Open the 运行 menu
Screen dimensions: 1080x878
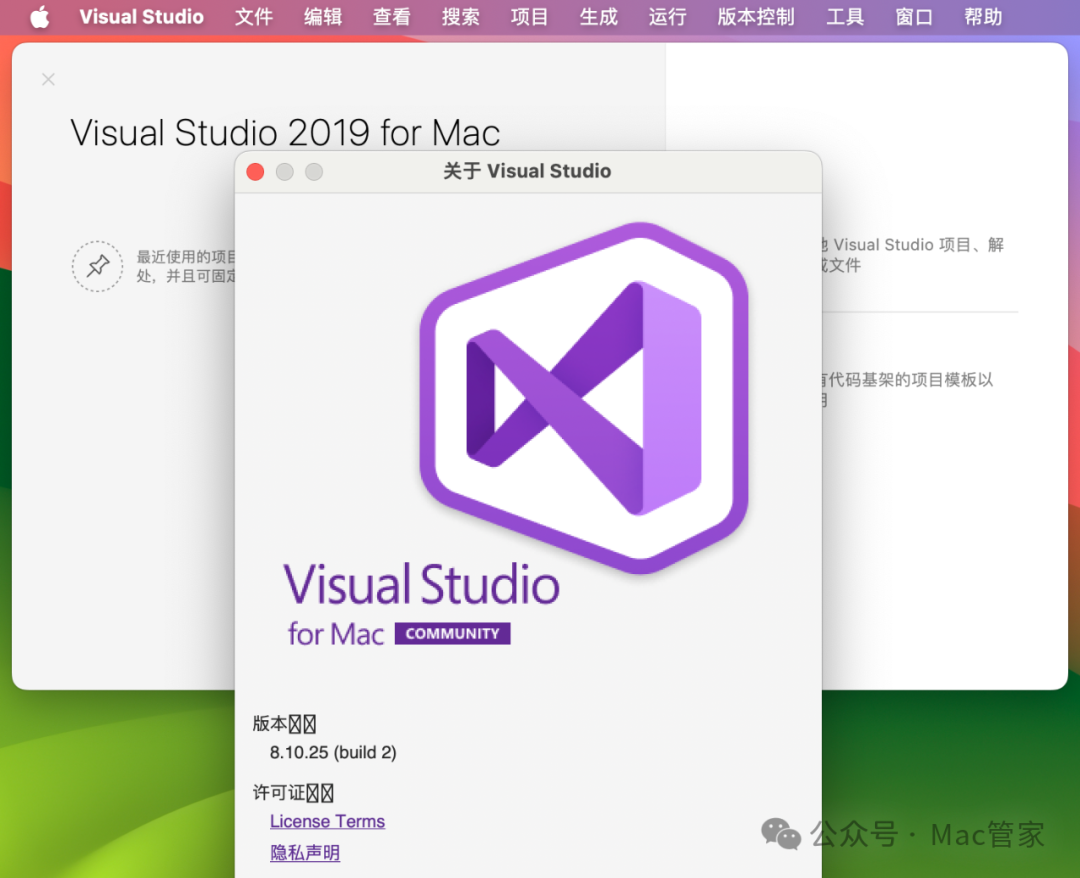coord(667,17)
